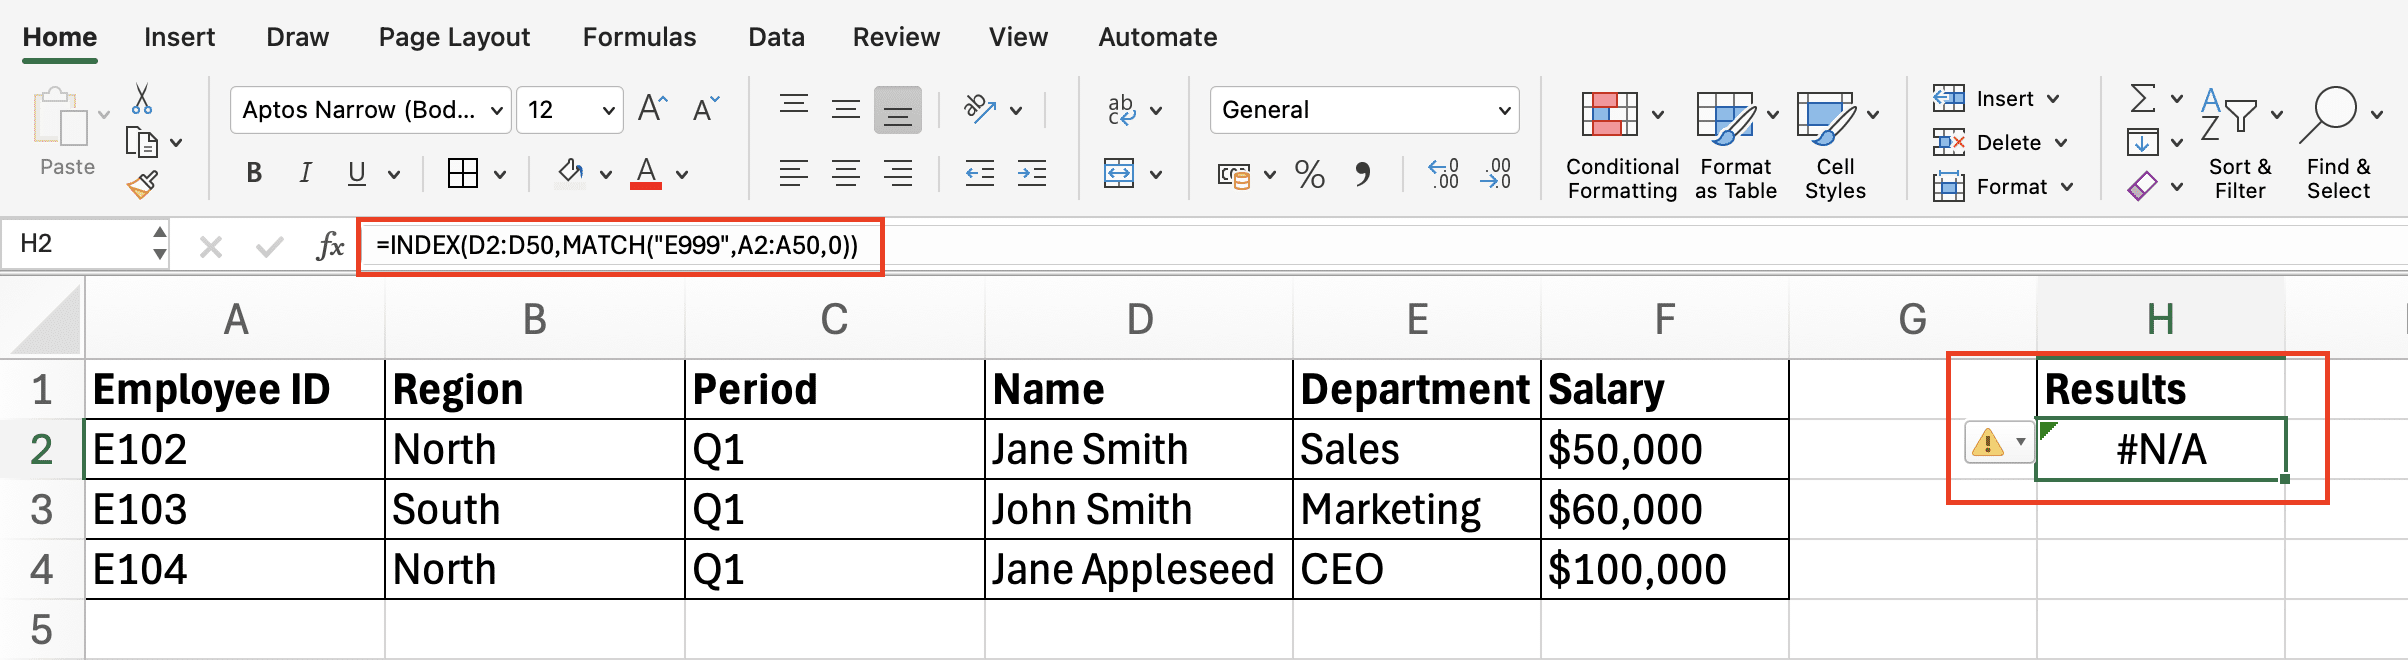Click Sort & Filter icon

coord(2228,114)
